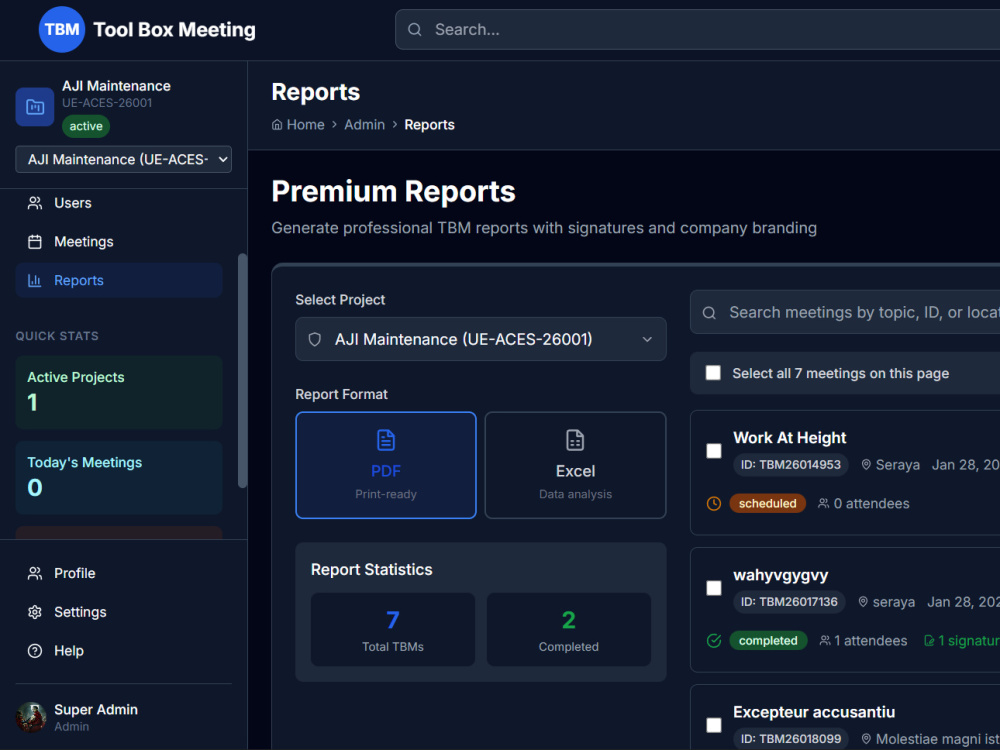Tick Select all 7 meetings checkbox
Image resolution: width=1000 pixels, height=750 pixels.
(713, 373)
